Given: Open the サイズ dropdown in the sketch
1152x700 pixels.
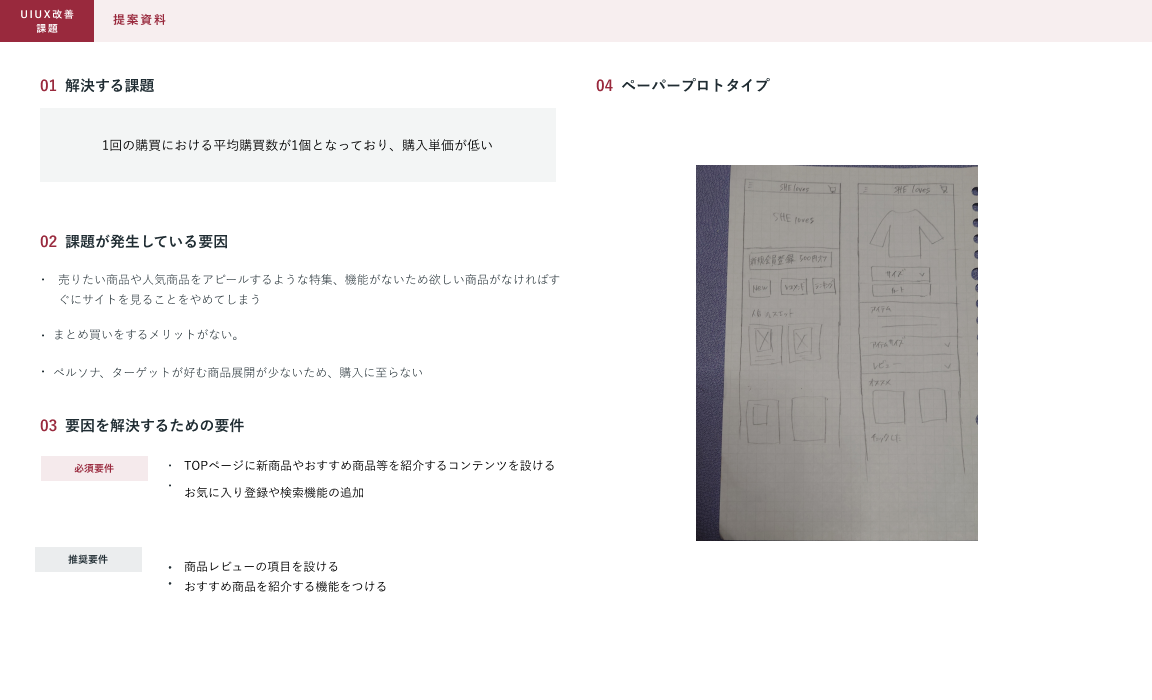Looking at the screenshot, I should tap(900, 274).
